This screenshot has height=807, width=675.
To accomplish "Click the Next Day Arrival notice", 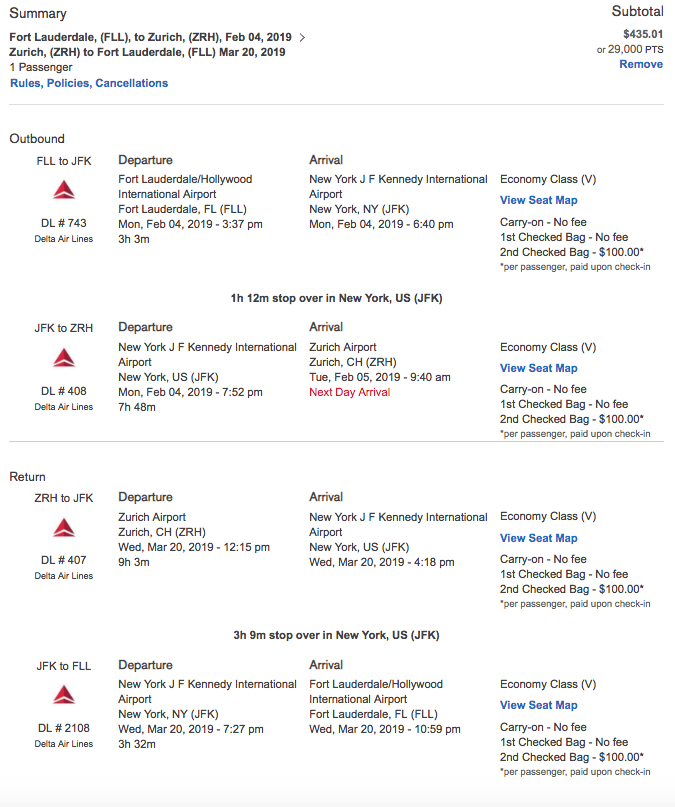I will [349, 392].
